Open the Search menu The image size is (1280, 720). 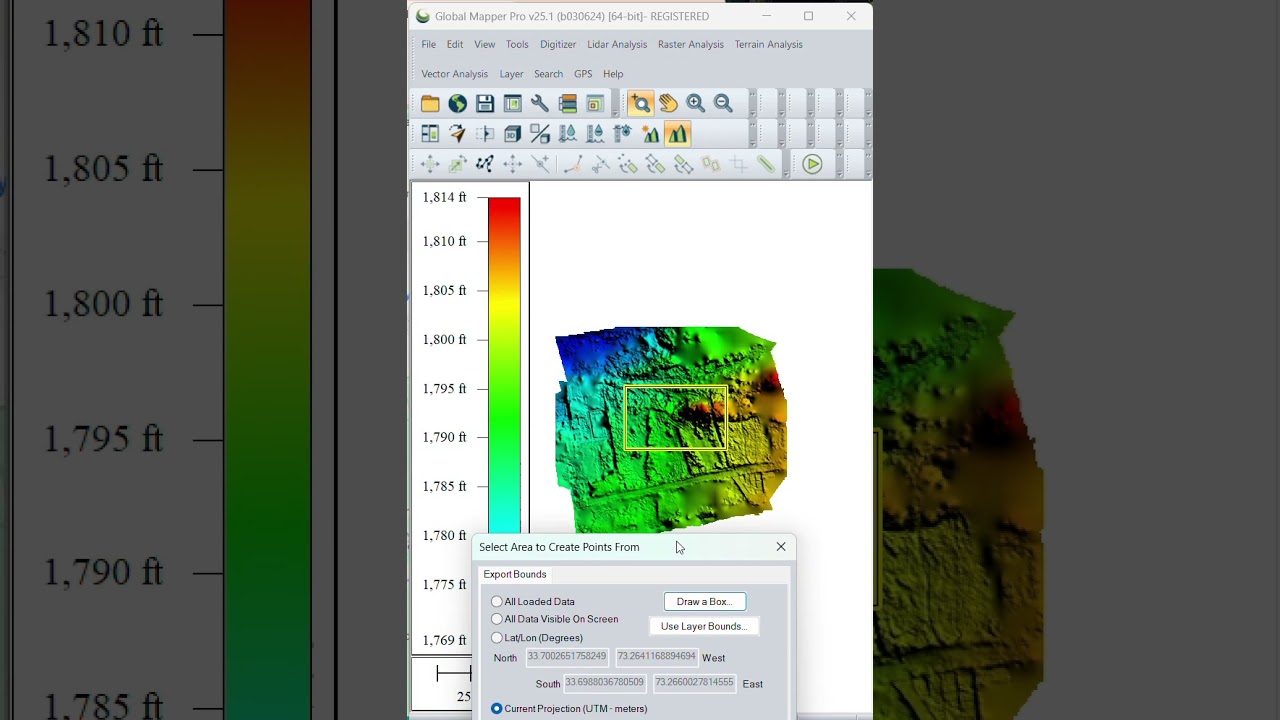(x=548, y=74)
